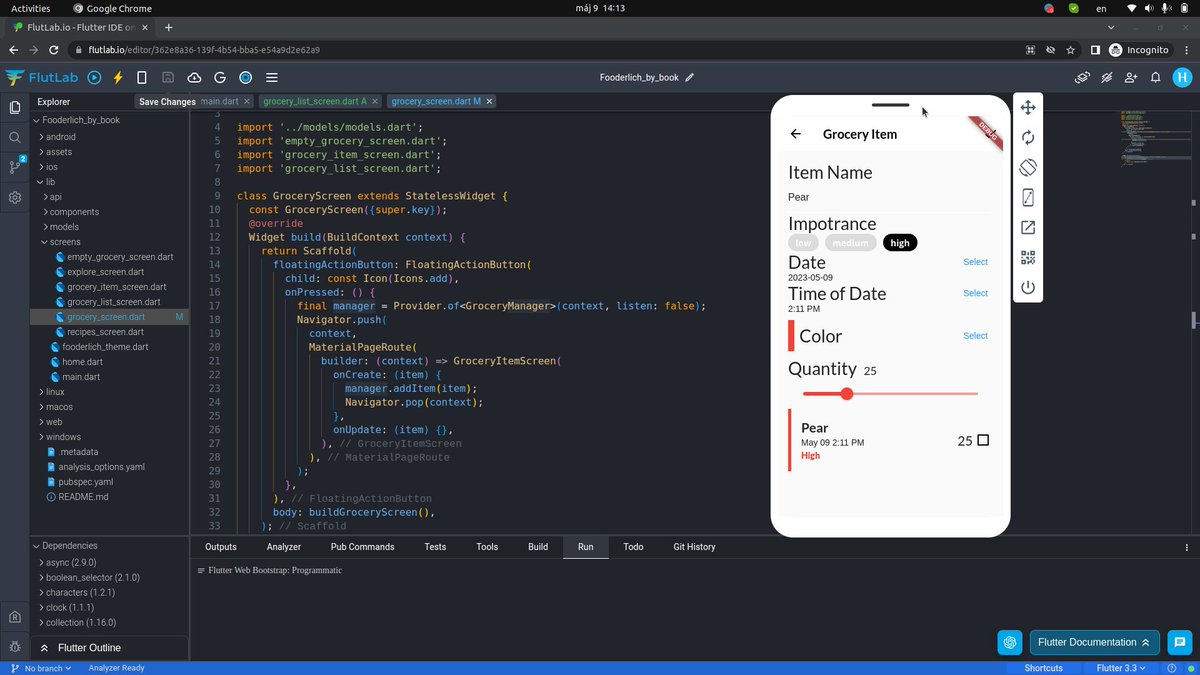The height and width of the screenshot is (675, 1200).
Task: Click Select next to Time of Date
Action: (x=975, y=293)
